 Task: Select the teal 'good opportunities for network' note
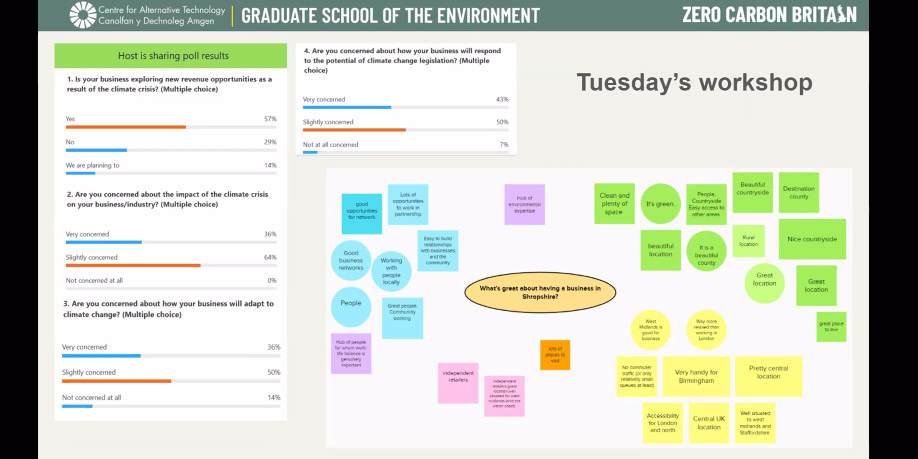coord(362,214)
